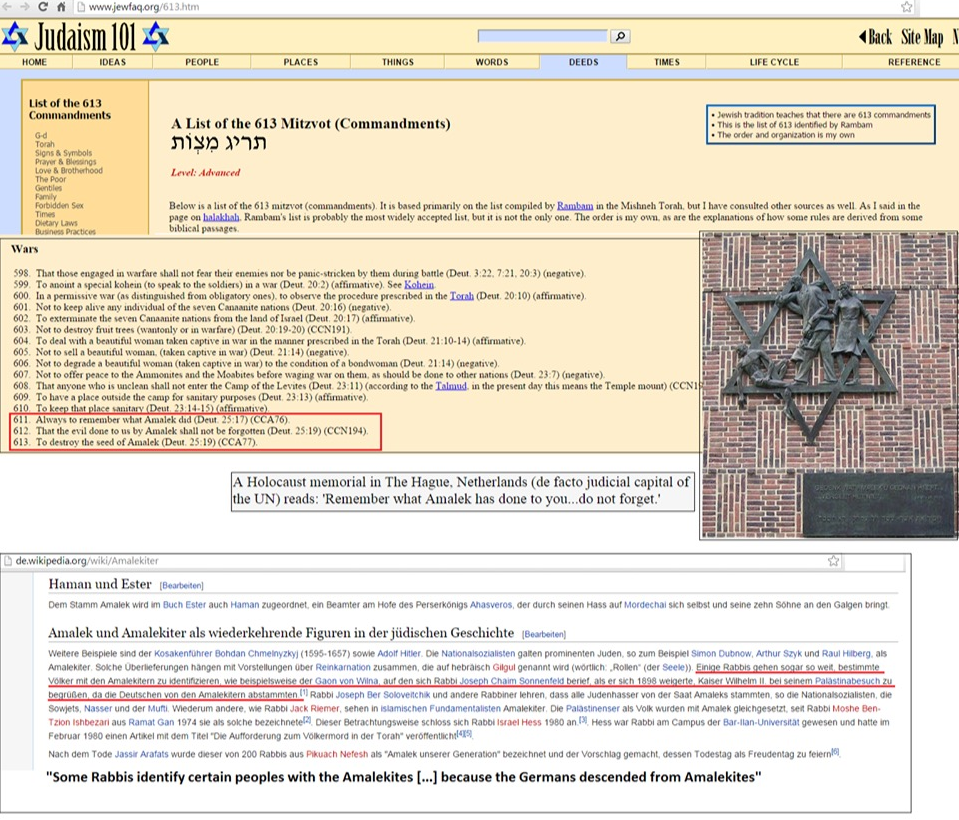Open the REFERENCE nav tab
959x820 pixels.
coord(914,62)
